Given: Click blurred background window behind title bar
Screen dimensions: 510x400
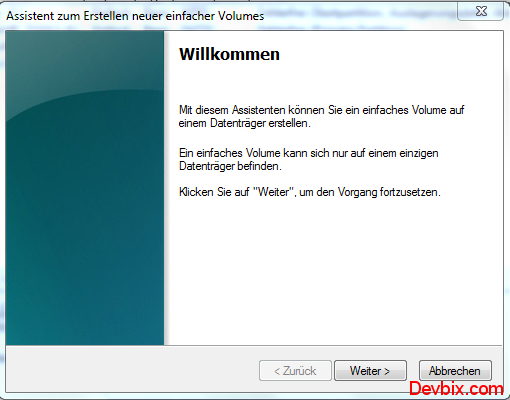Looking at the screenshot, I should click(360, 13).
